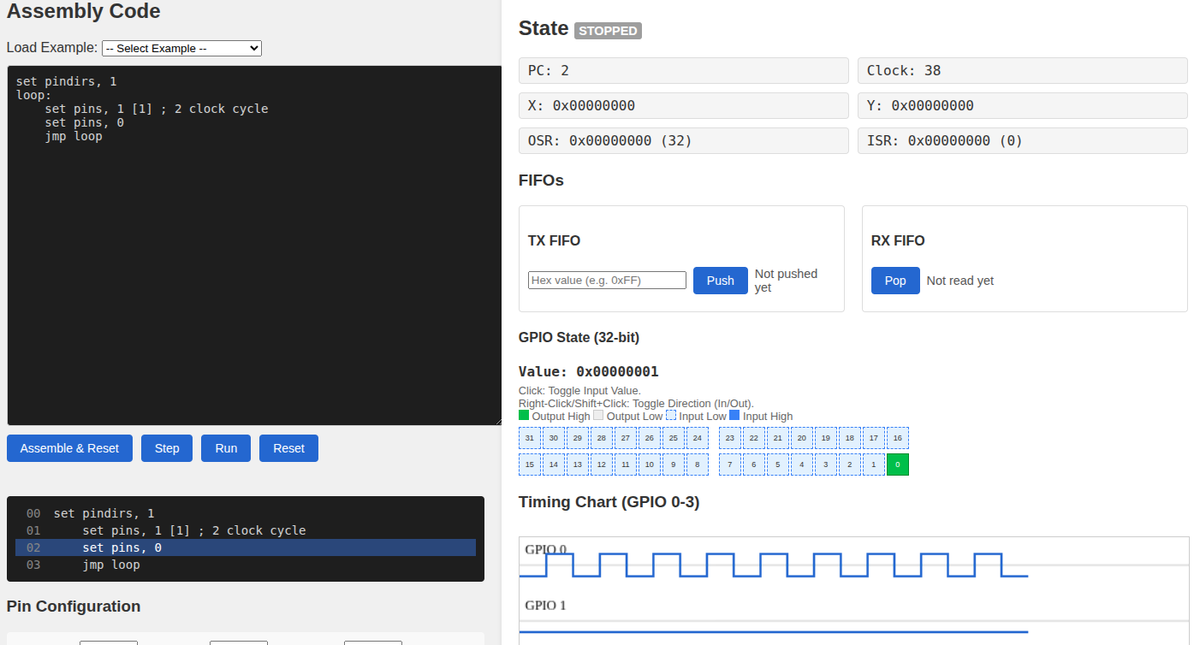
Task: Toggle GPIO pin 6 box
Action: pyautogui.click(x=754, y=464)
